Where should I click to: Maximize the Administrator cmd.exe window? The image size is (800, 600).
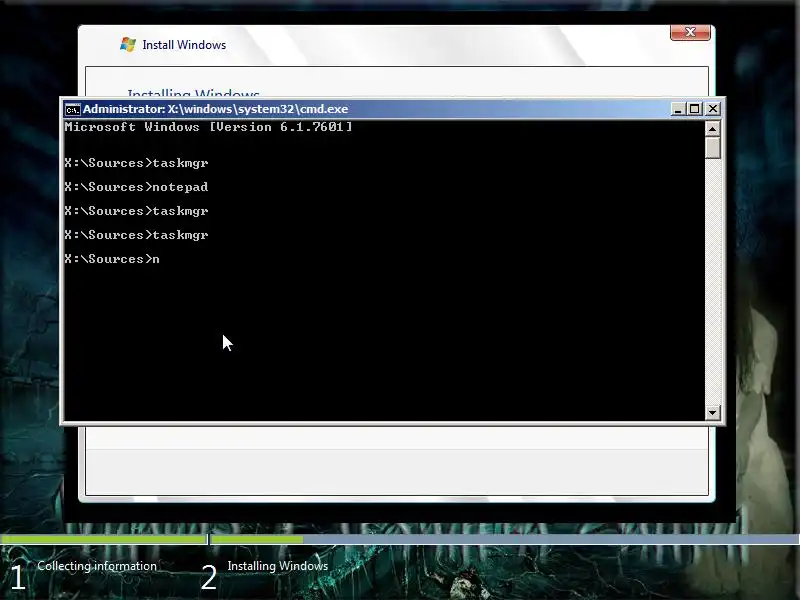point(694,109)
